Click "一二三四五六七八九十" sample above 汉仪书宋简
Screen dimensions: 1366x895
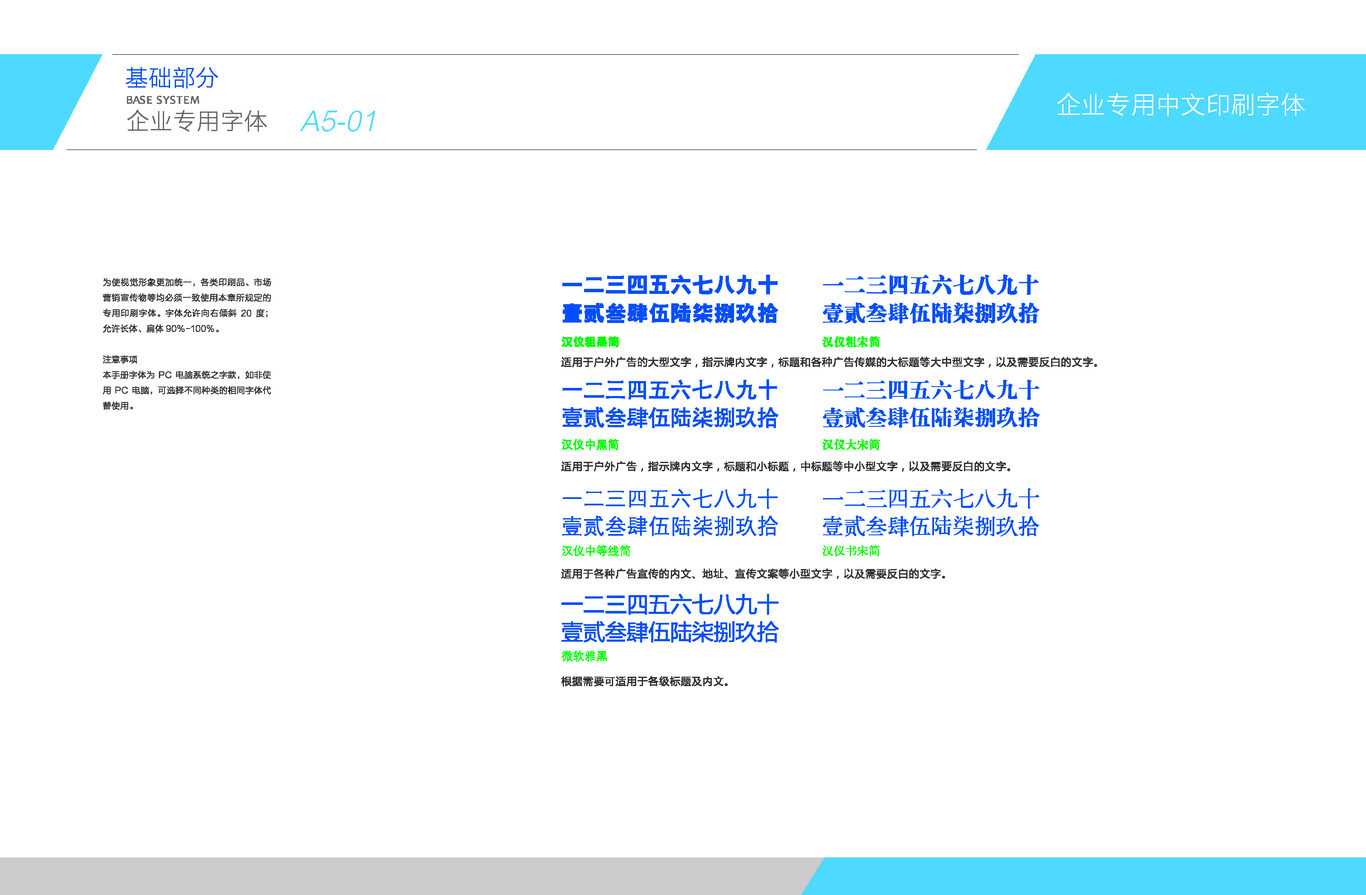931,499
